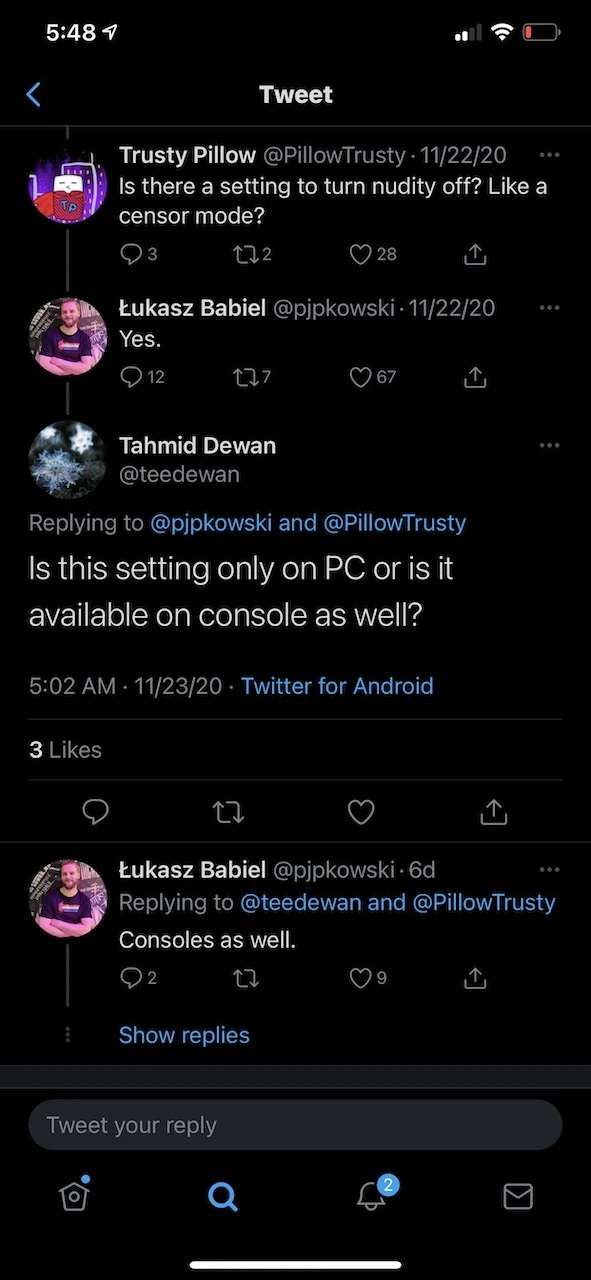Share Łukasz Babiel's "Yes." tweet
Screen dimensions: 591x1280
pyautogui.click(x=476, y=377)
